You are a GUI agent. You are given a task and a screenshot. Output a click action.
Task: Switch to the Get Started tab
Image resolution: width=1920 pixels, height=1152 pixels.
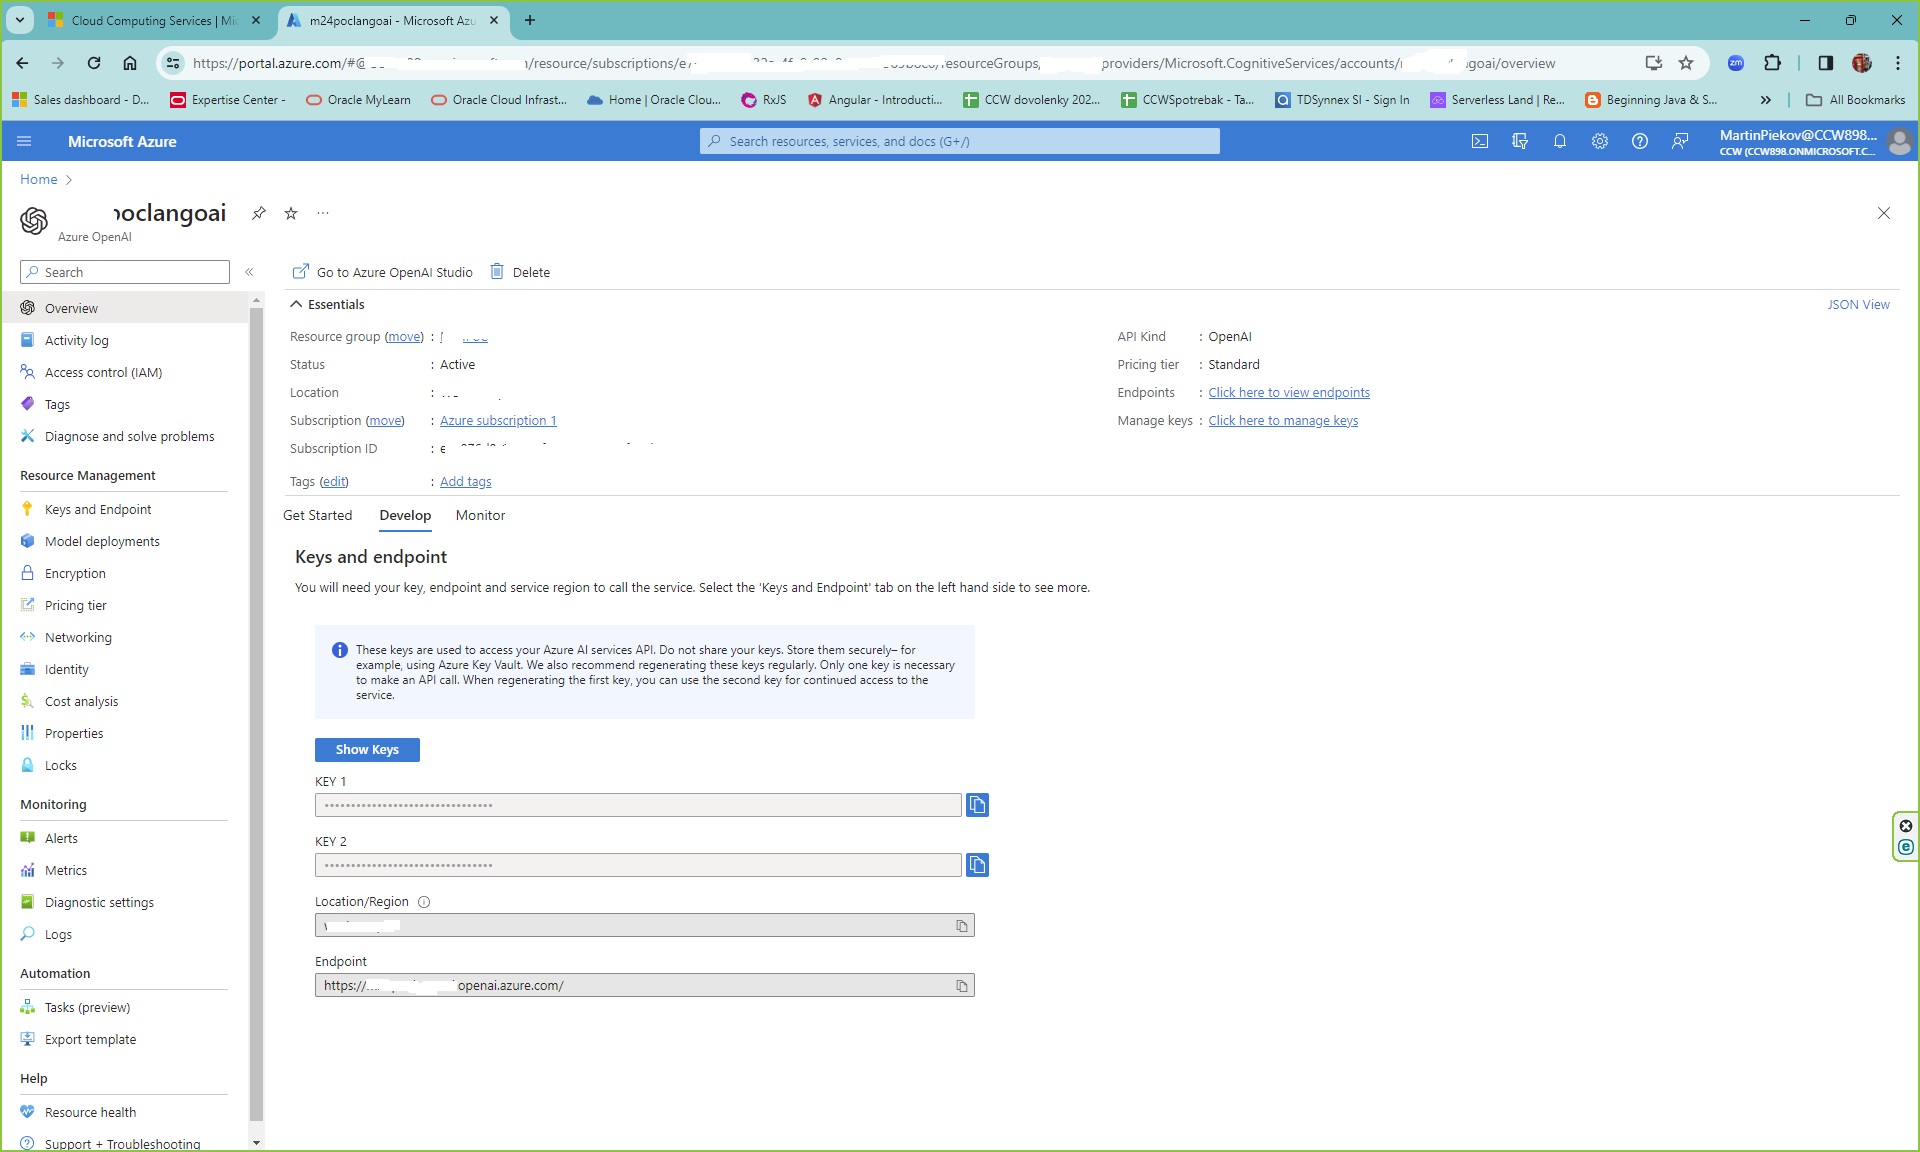(x=317, y=515)
